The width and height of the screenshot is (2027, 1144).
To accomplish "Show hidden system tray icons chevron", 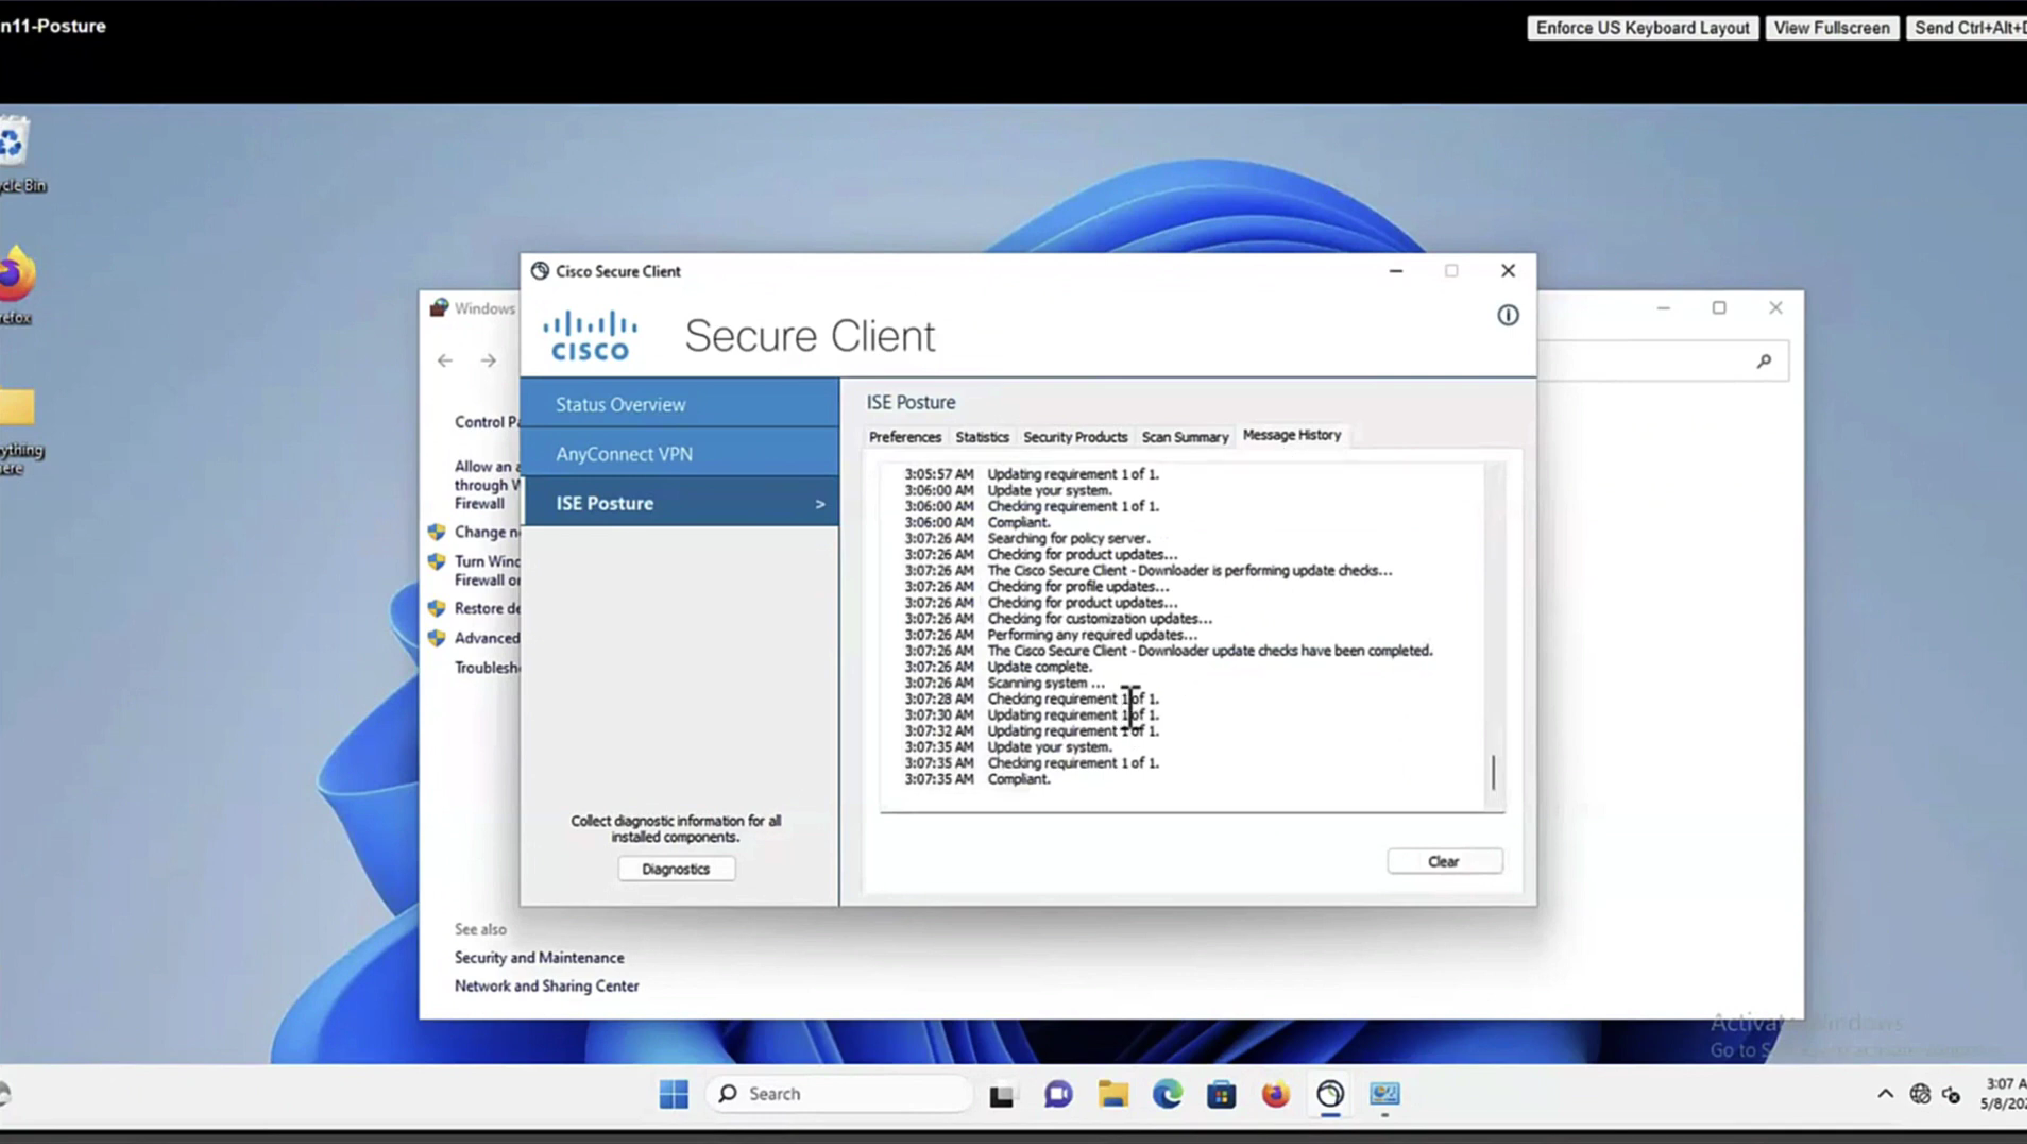I will (1885, 1094).
